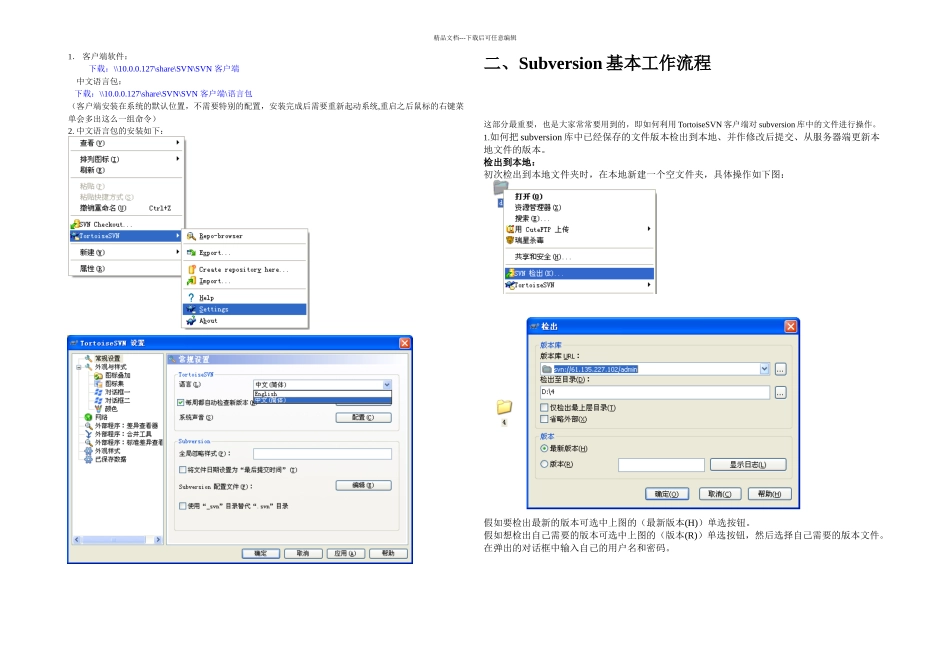This screenshot has height=672, width=950.
Task: Expand the 新建 submenu
Action: [x=178, y=251]
